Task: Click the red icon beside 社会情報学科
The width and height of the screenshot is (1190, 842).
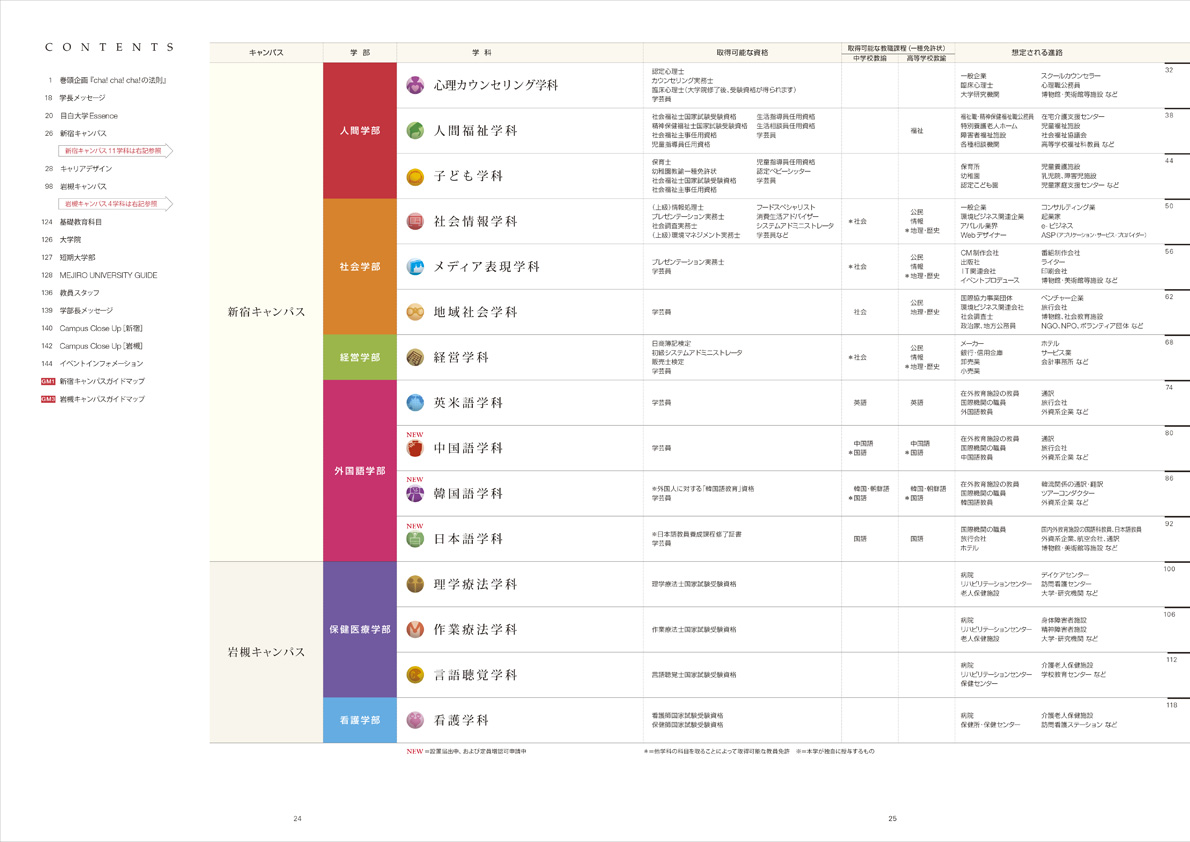Action: (x=414, y=222)
